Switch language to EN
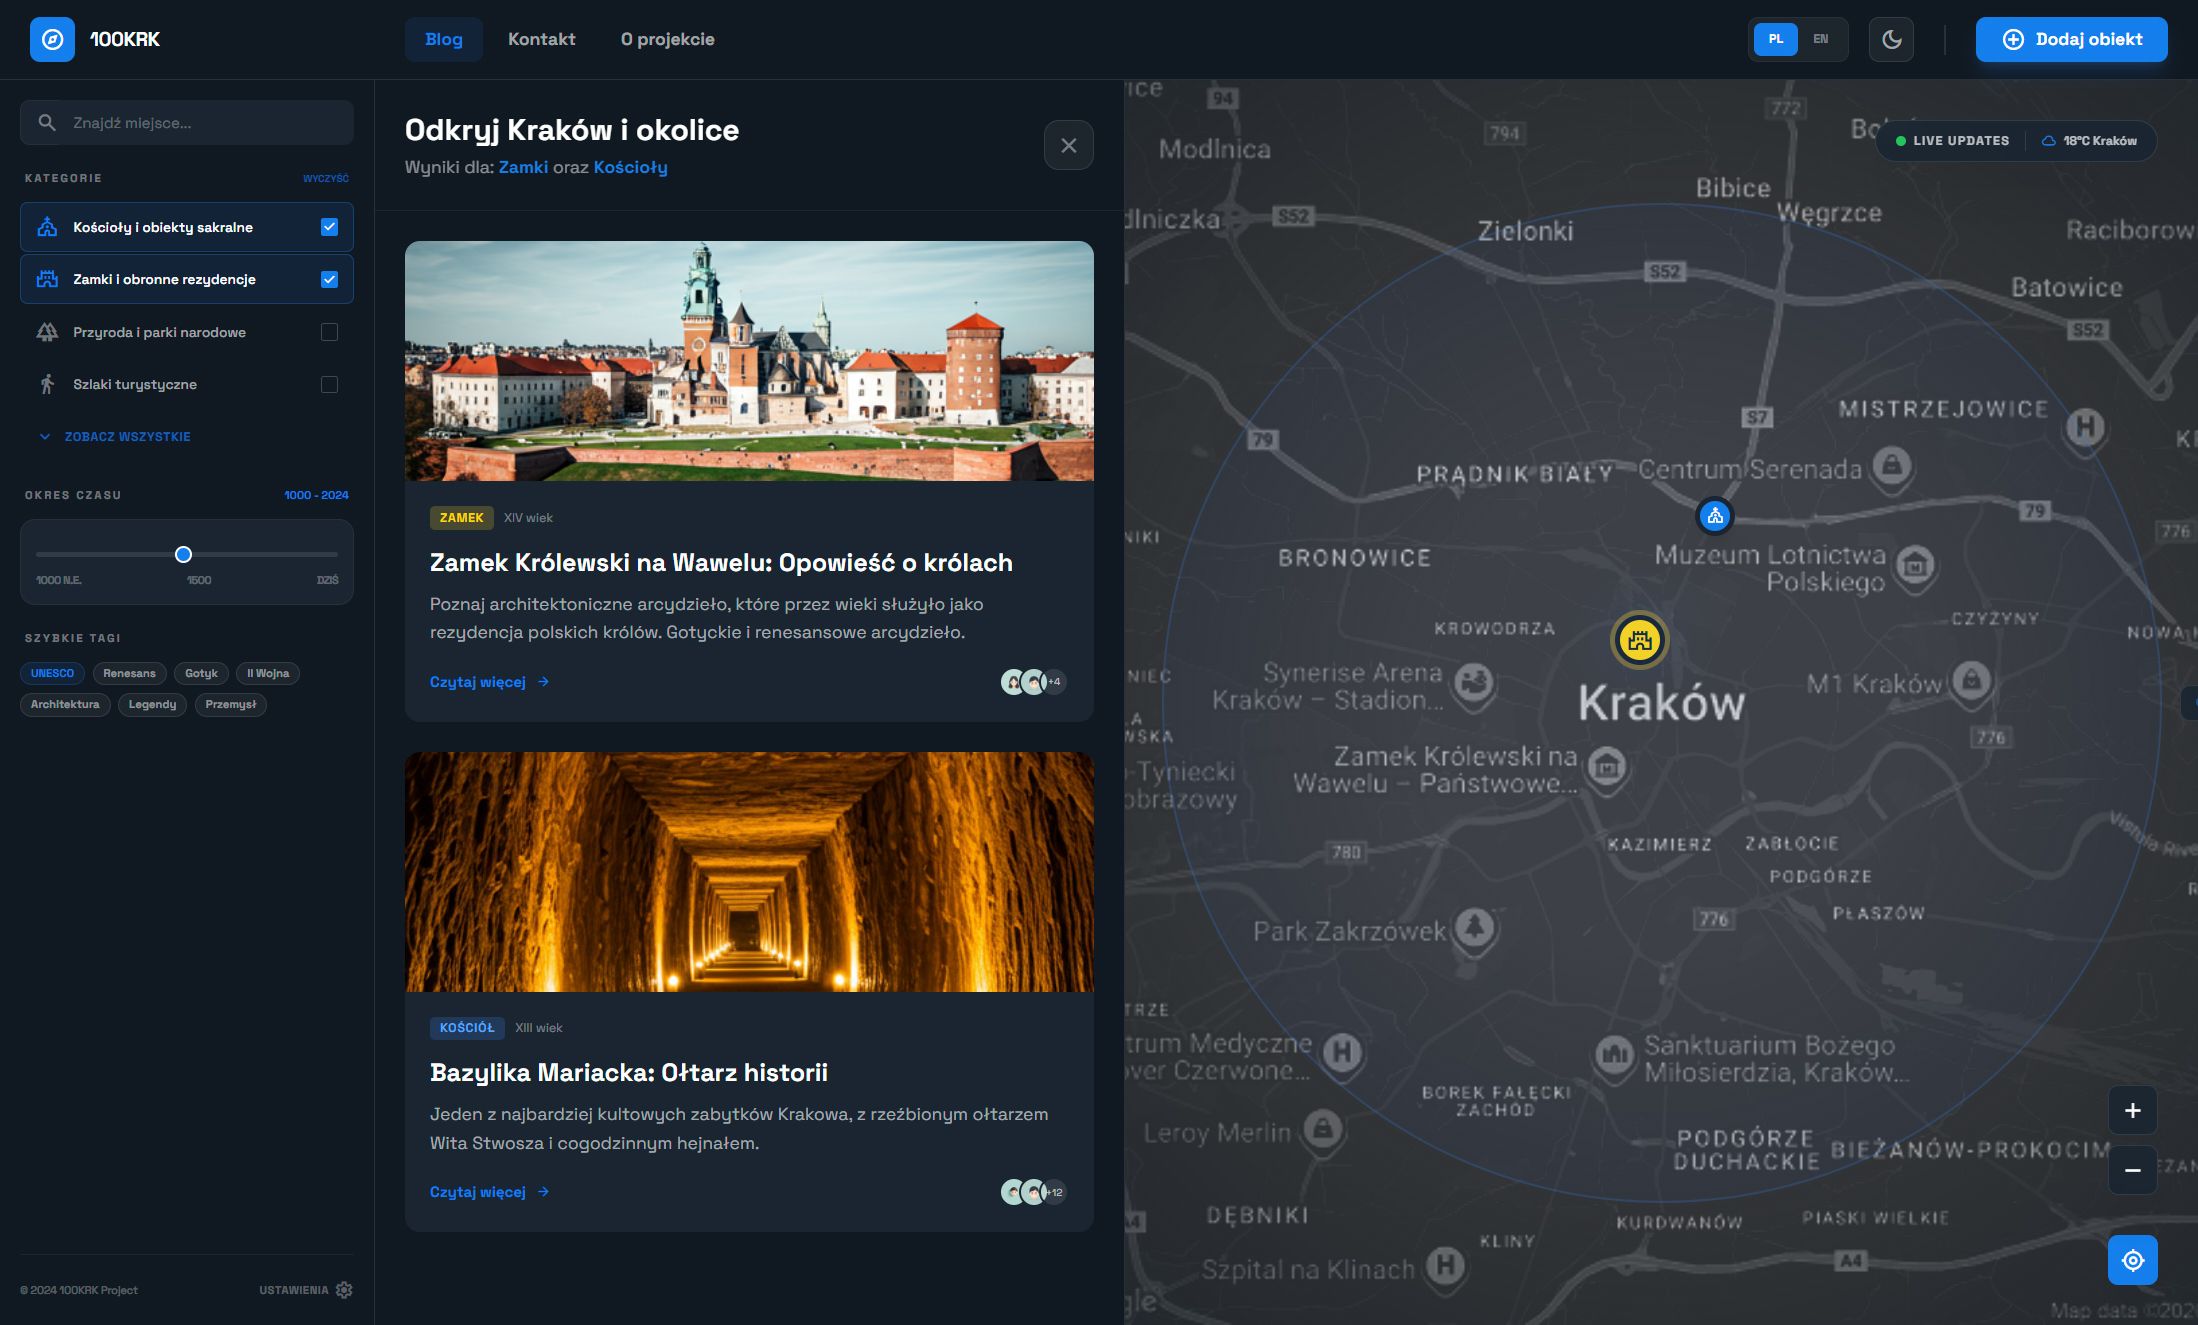 [1820, 39]
